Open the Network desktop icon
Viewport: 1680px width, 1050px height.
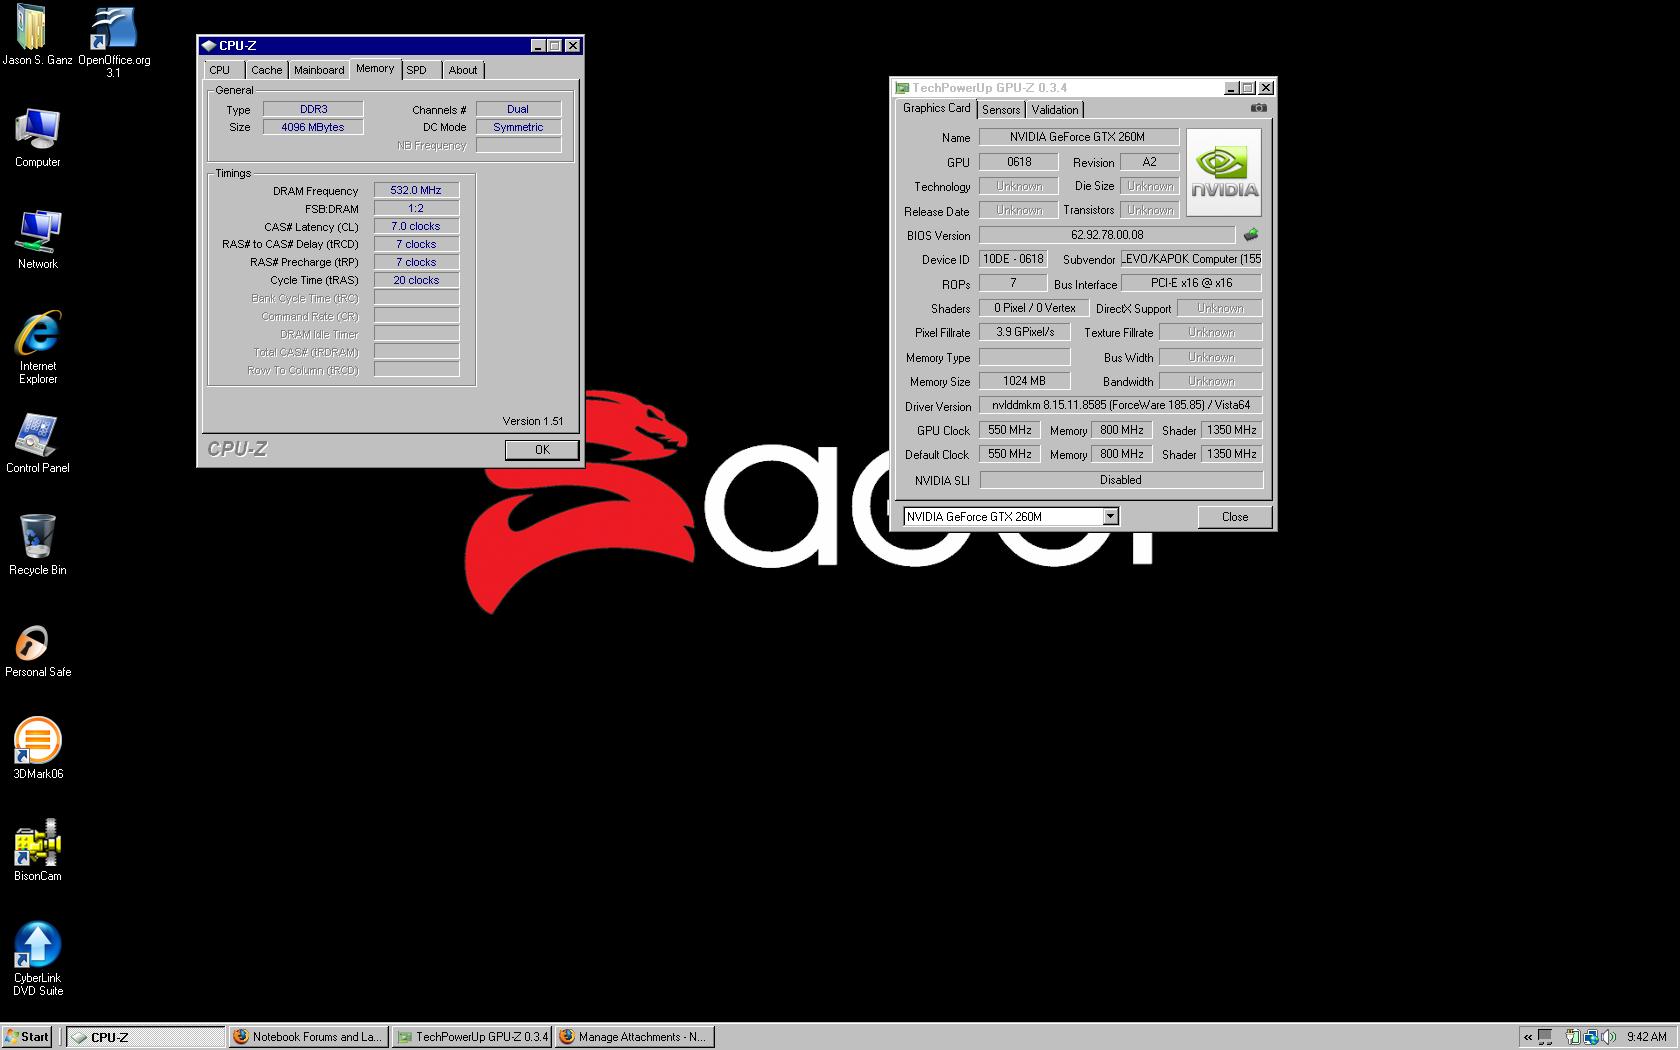[x=37, y=232]
